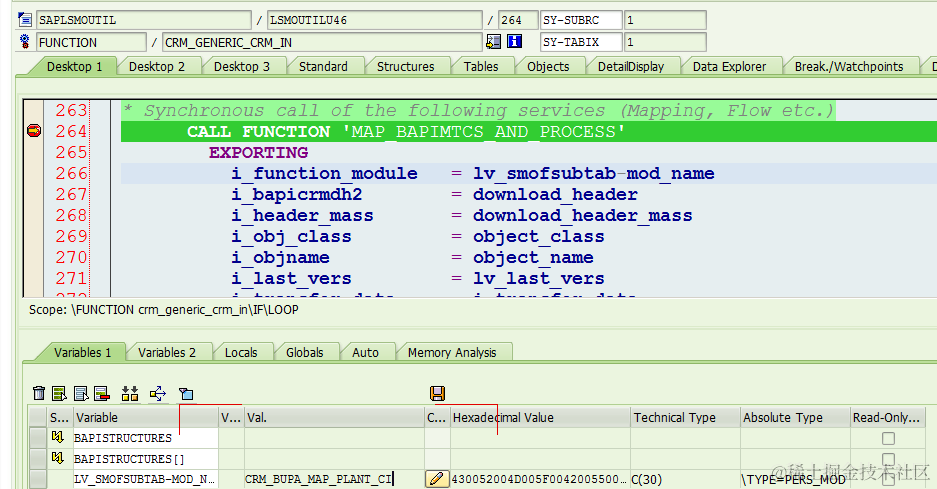Click the CRM_GENERIC_CRM_IN field
The image size is (937, 489).
click(321, 42)
